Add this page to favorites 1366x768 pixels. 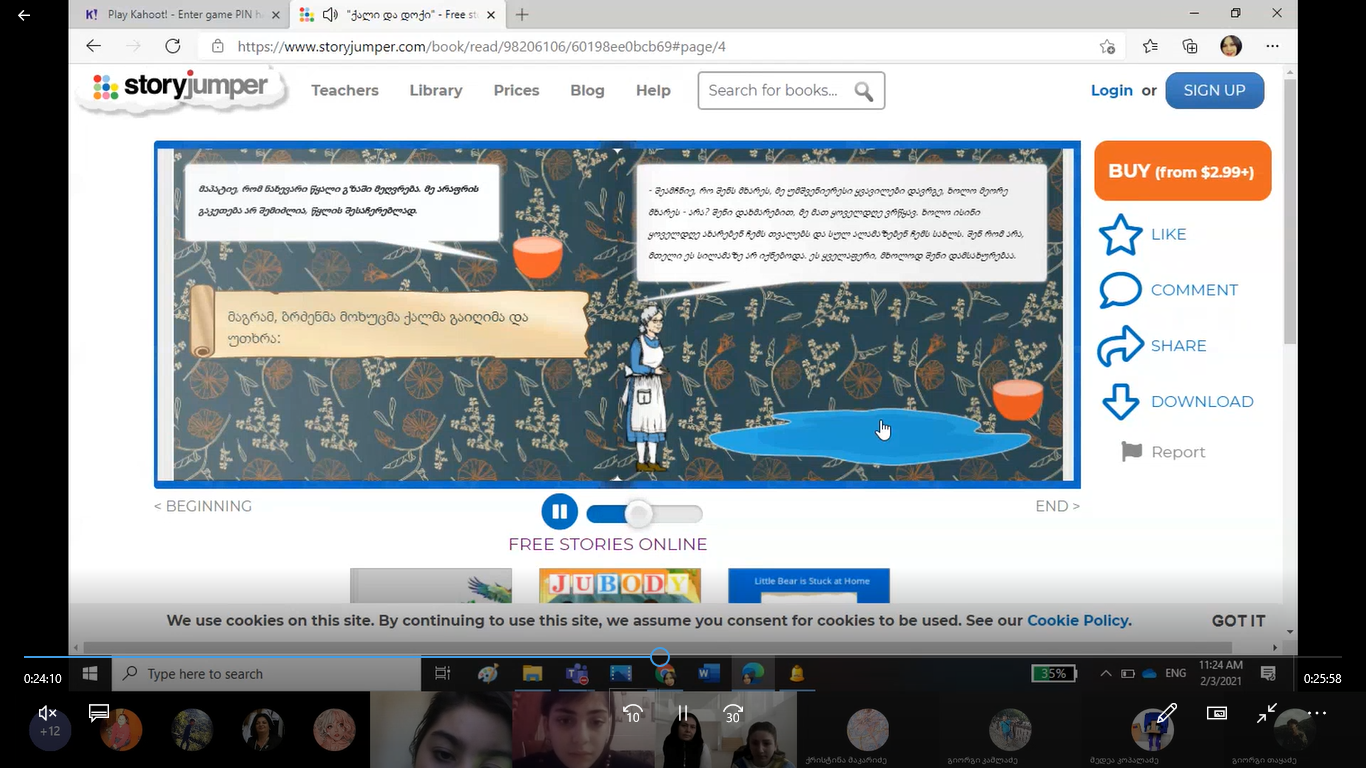[x=1107, y=46]
